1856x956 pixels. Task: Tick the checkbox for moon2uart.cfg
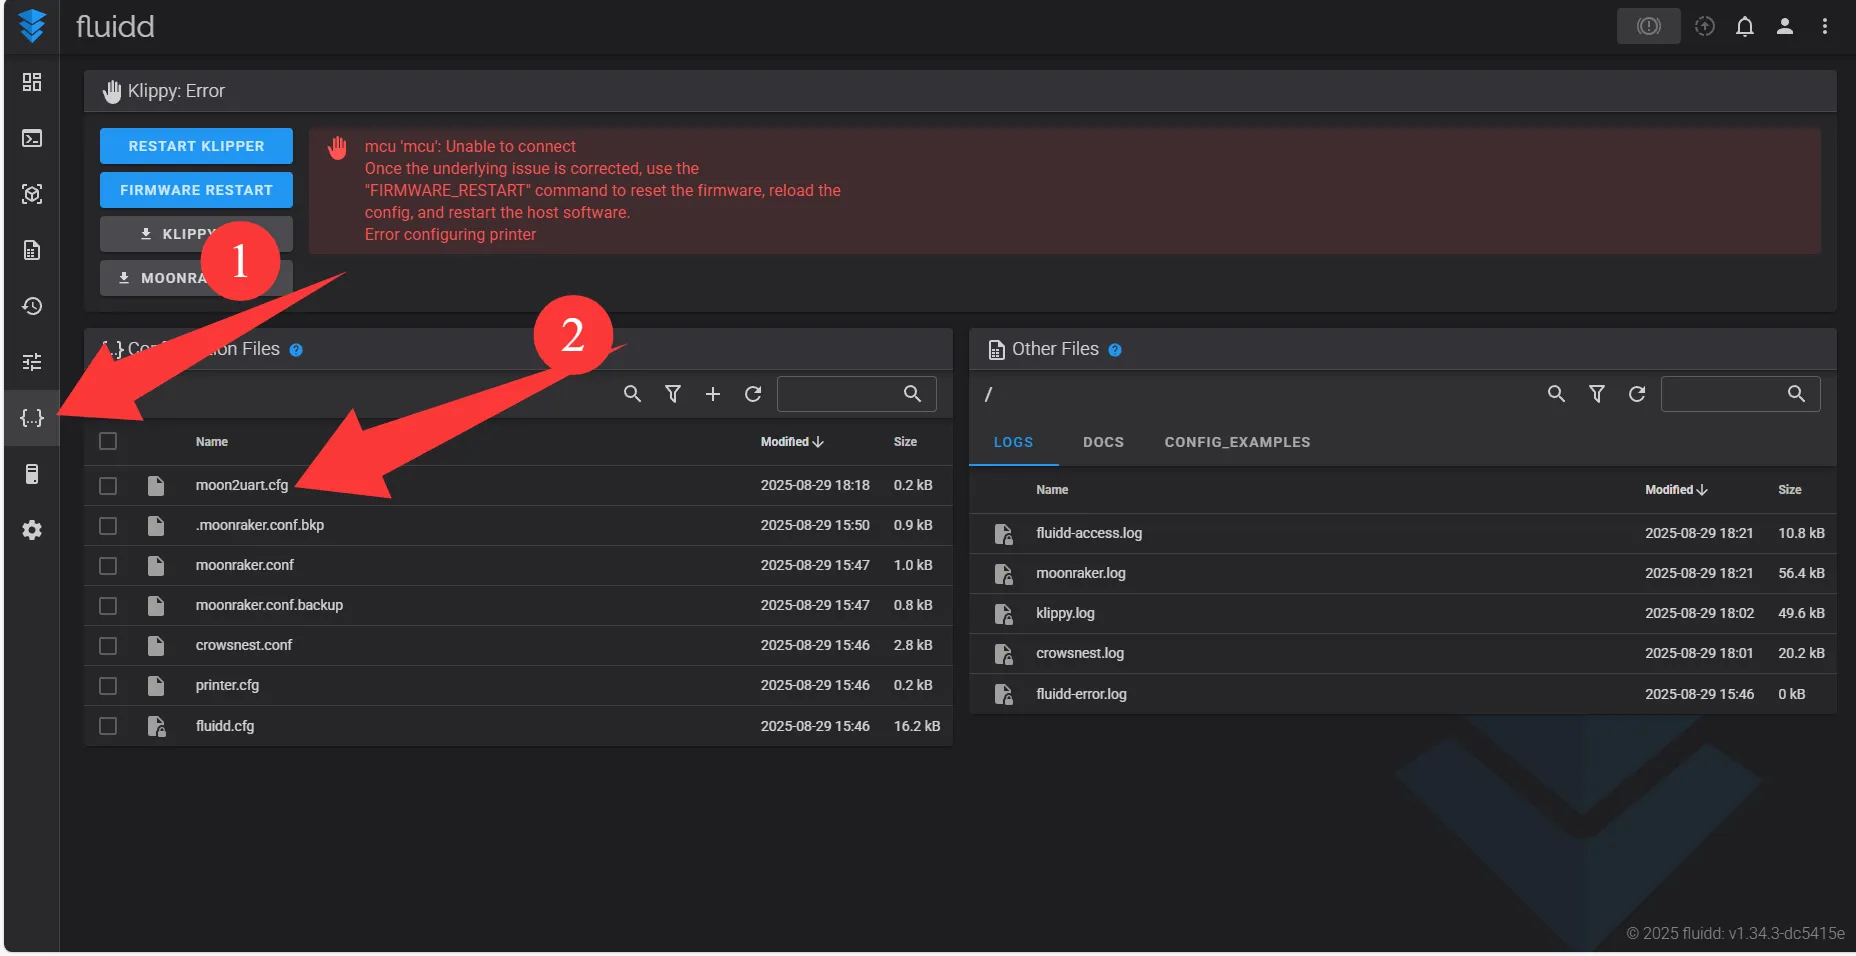108,486
